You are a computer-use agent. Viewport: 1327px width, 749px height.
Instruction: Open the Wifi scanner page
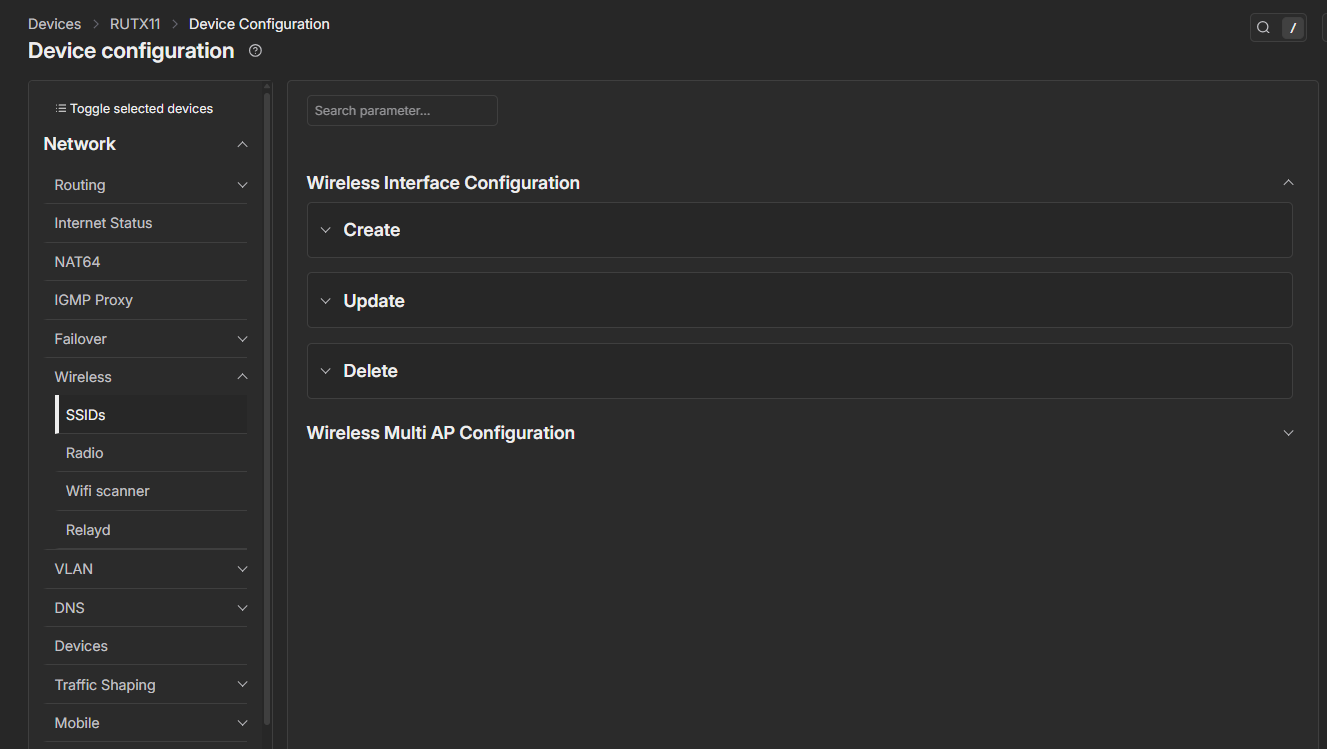[x=108, y=491]
